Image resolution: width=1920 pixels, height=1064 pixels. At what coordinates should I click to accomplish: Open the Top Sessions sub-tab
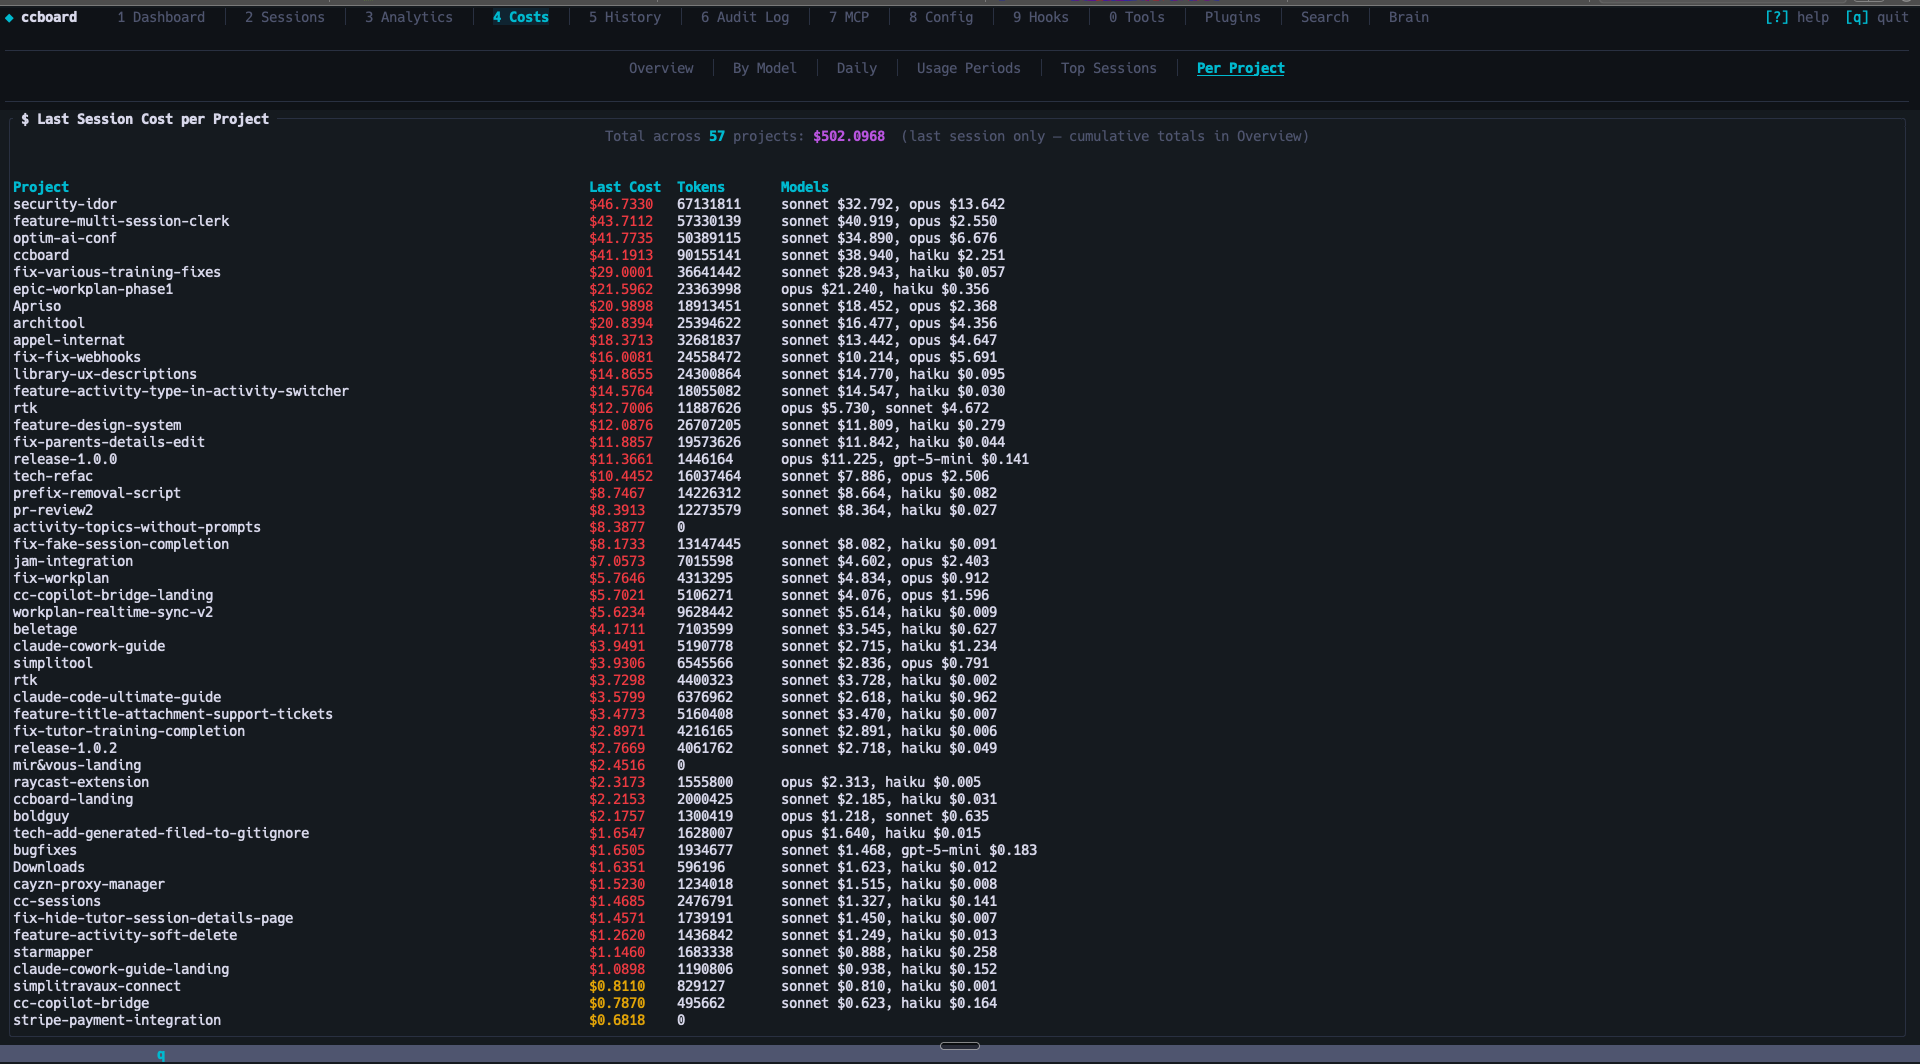1109,68
